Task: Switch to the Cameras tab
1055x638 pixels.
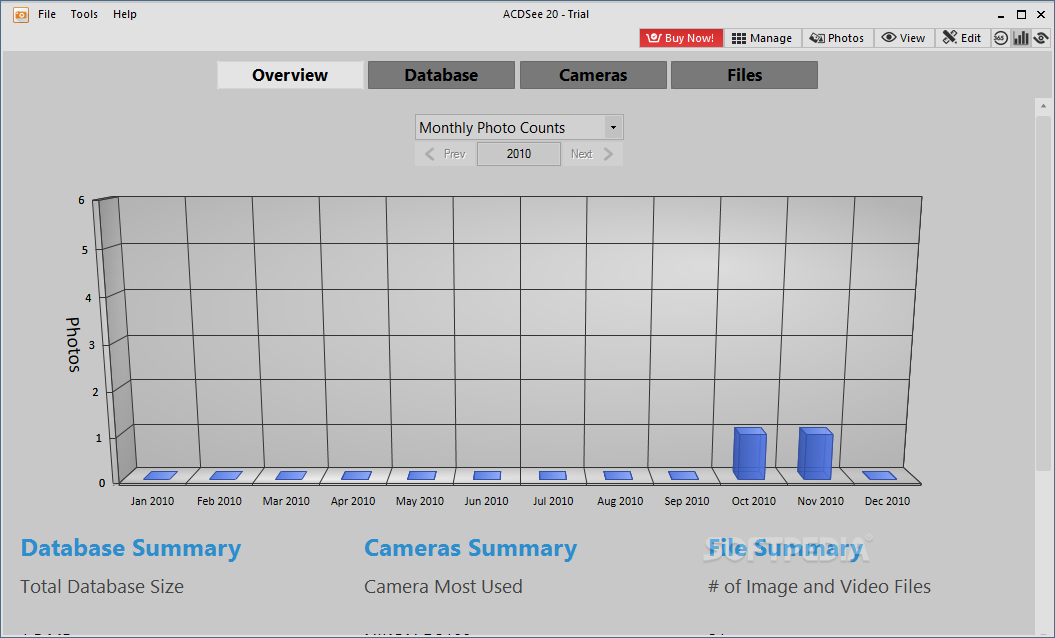Action: pyautogui.click(x=593, y=75)
